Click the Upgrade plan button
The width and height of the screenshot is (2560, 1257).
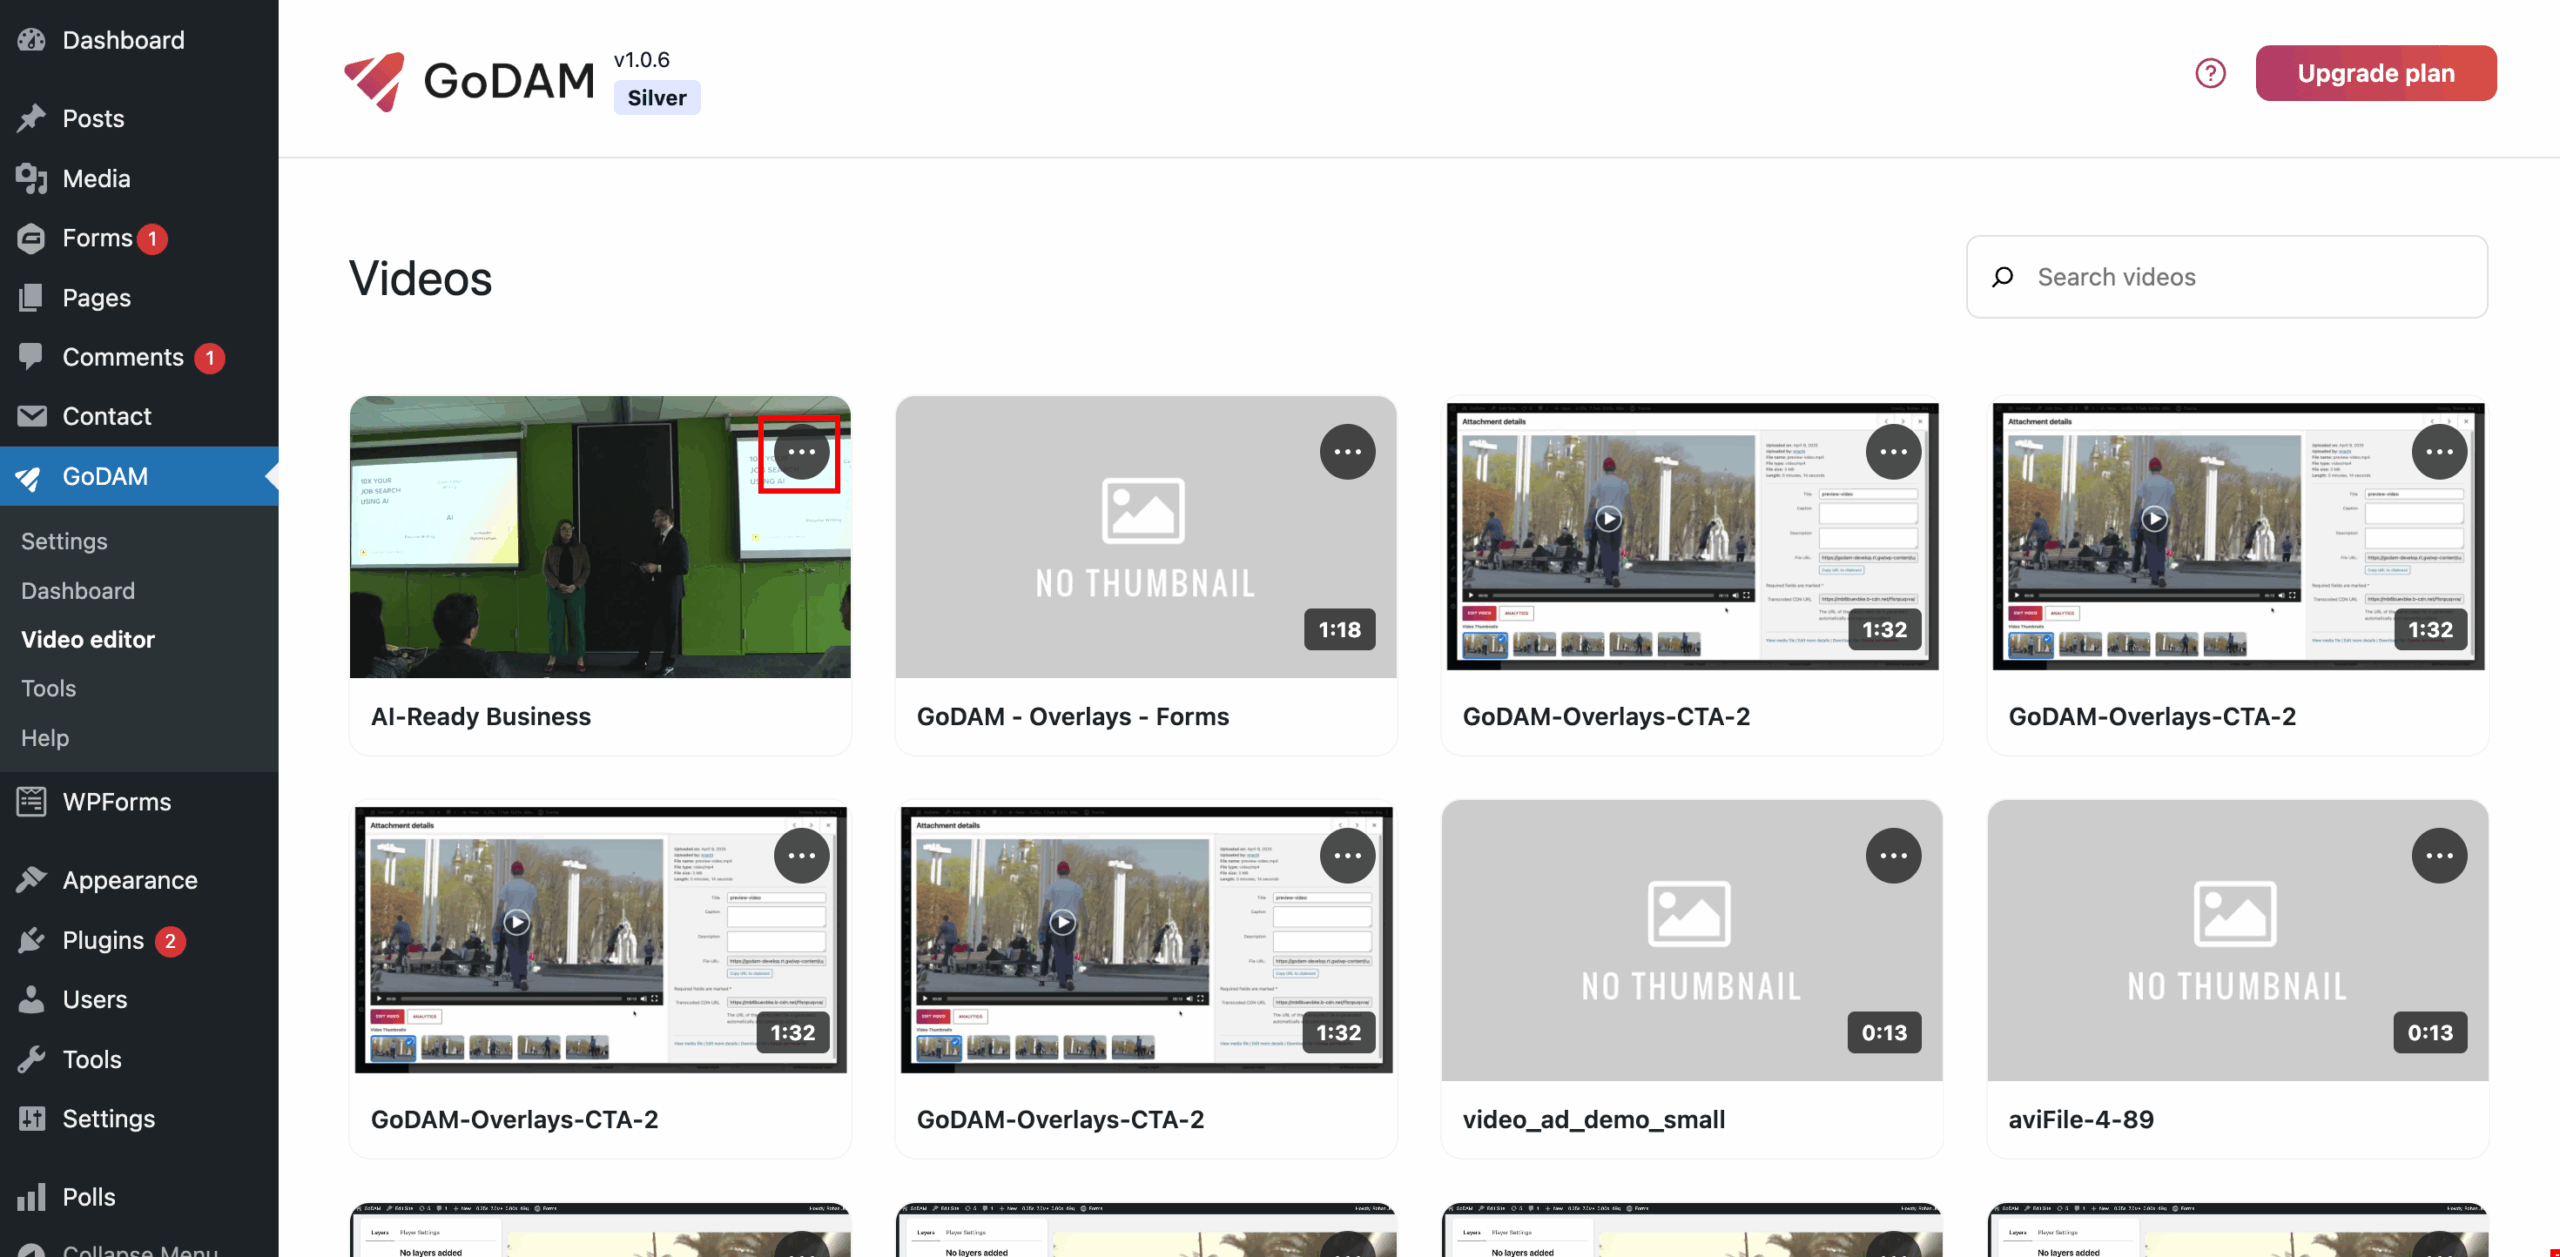tap(2375, 73)
